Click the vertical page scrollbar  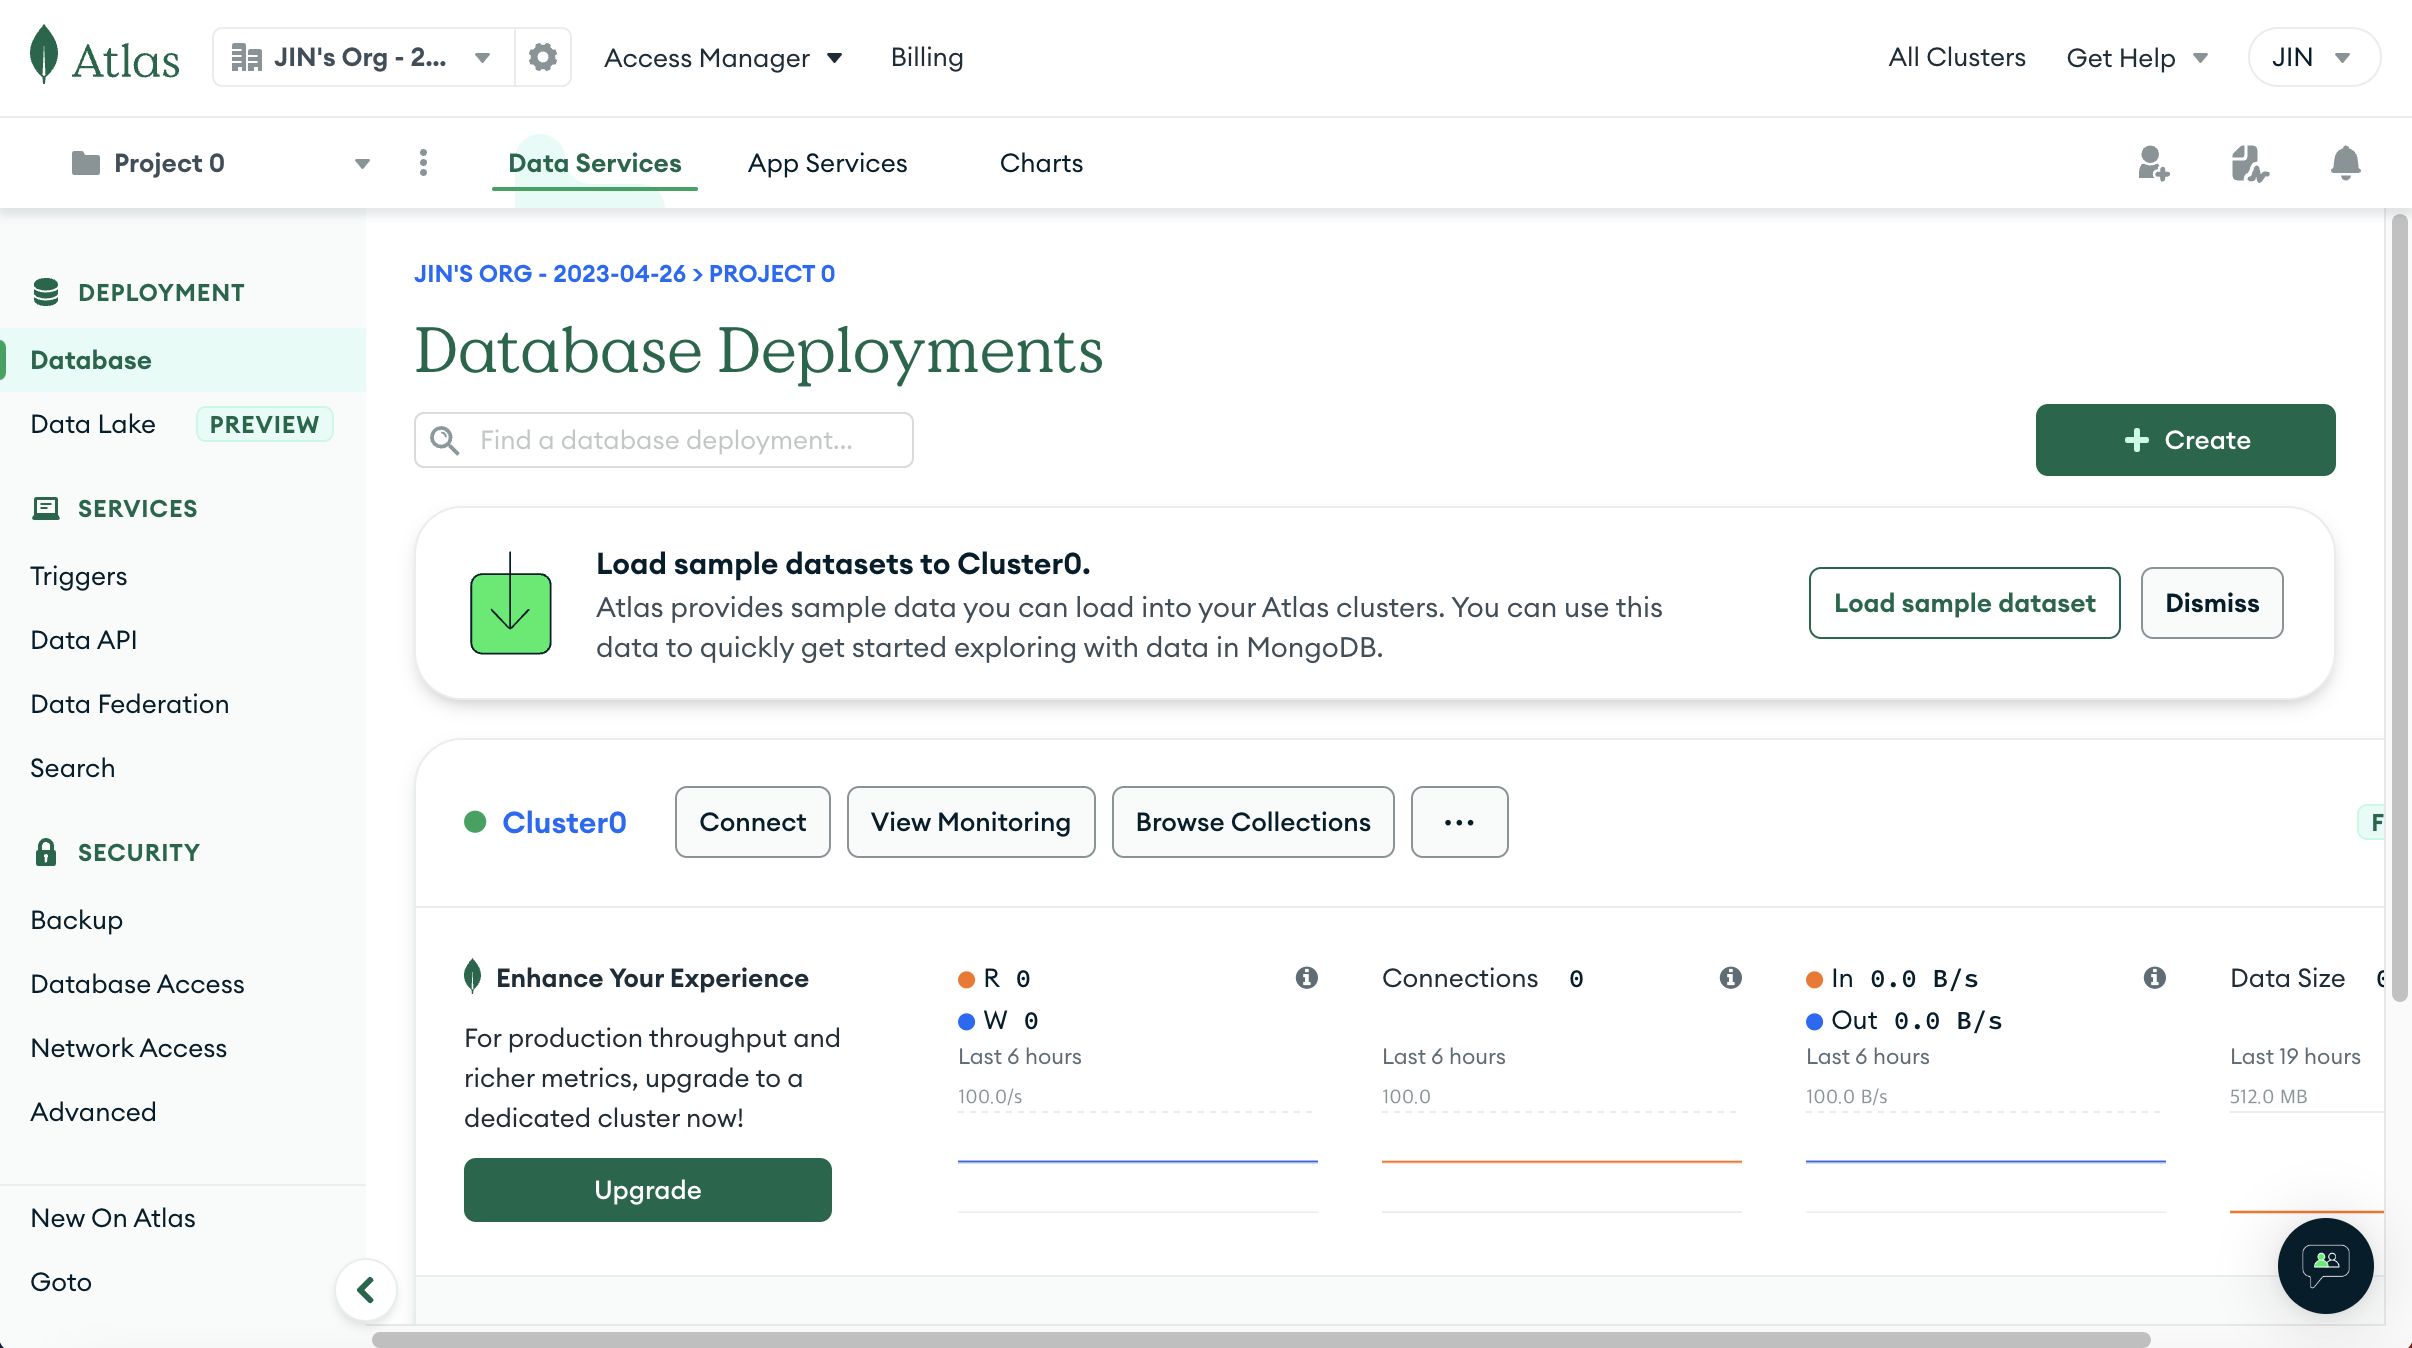(2399, 607)
